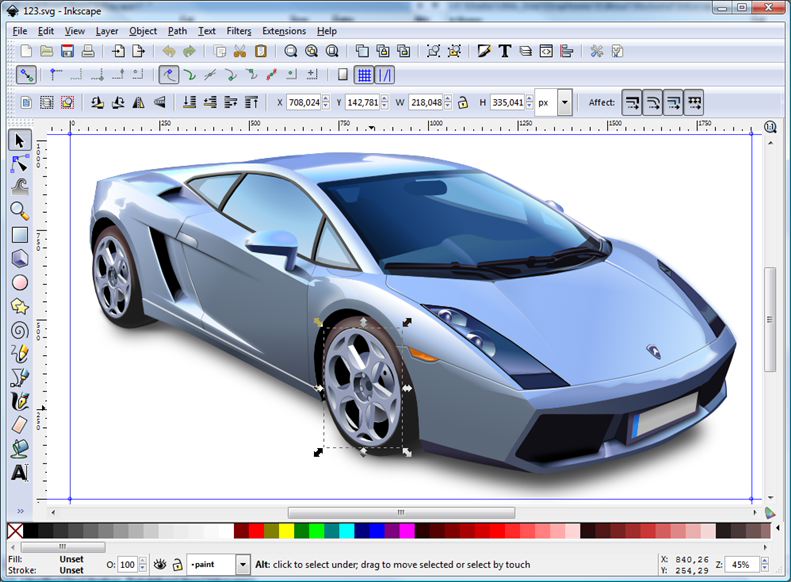The height and width of the screenshot is (582, 791).
Task: Click the W width input field
Action: coord(426,102)
